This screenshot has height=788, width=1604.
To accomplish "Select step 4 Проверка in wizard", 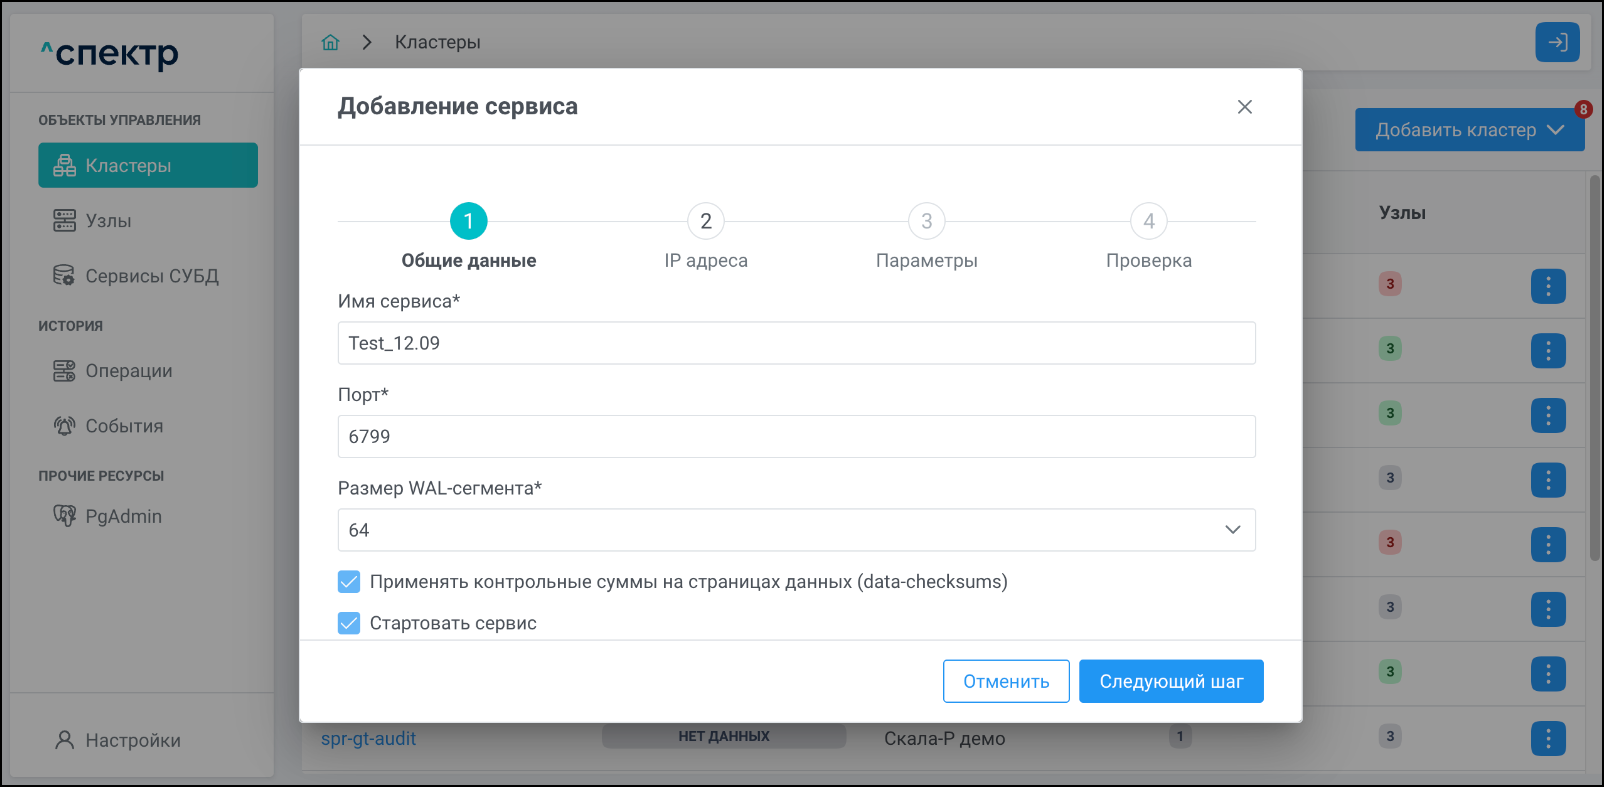I will click(1148, 221).
